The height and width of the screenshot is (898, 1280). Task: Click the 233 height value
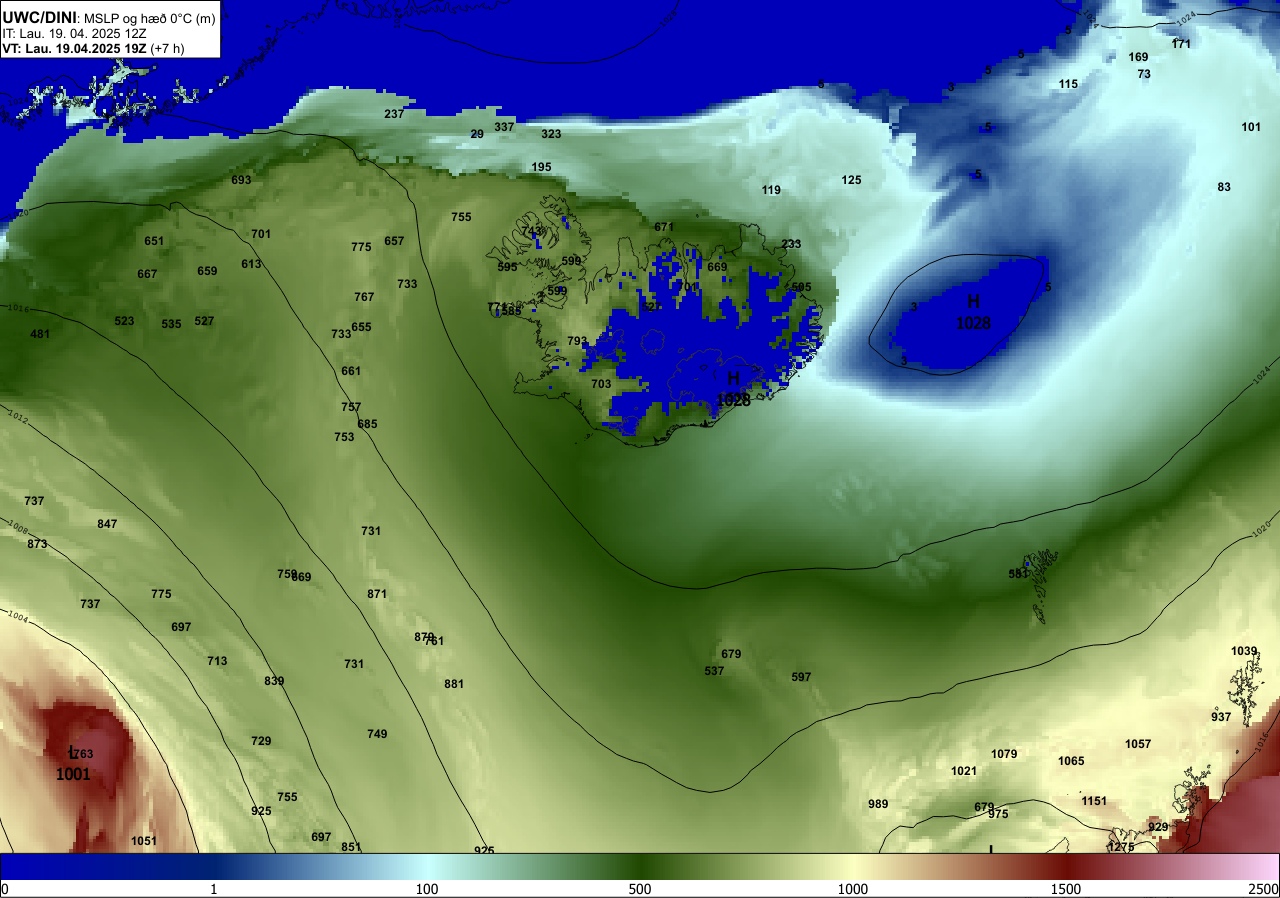(x=791, y=244)
